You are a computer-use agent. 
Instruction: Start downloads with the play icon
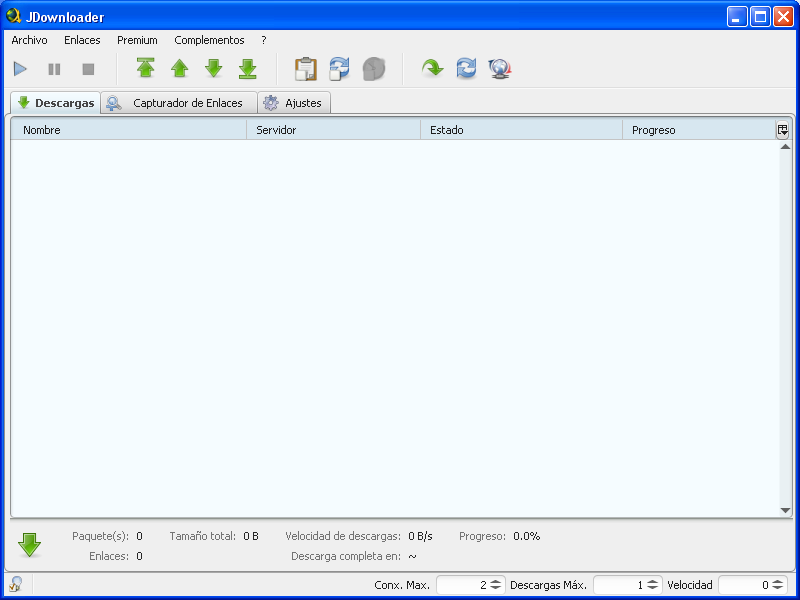click(x=20, y=69)
